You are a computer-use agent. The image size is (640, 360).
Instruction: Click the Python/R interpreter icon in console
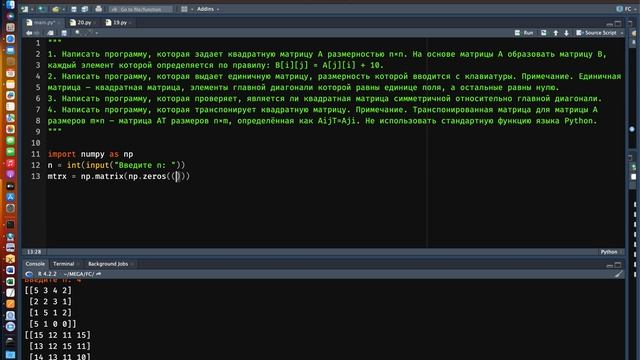pos(29,274)
